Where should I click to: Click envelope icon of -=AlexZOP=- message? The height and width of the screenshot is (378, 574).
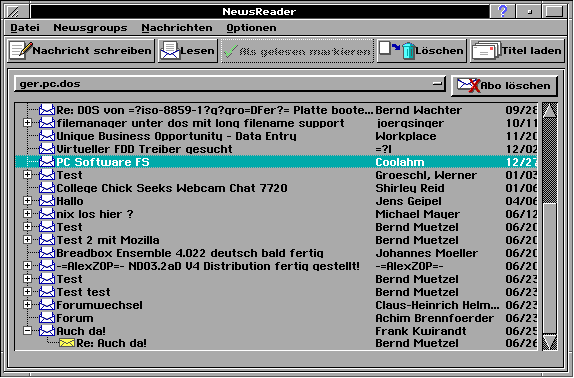coord(47,266)
